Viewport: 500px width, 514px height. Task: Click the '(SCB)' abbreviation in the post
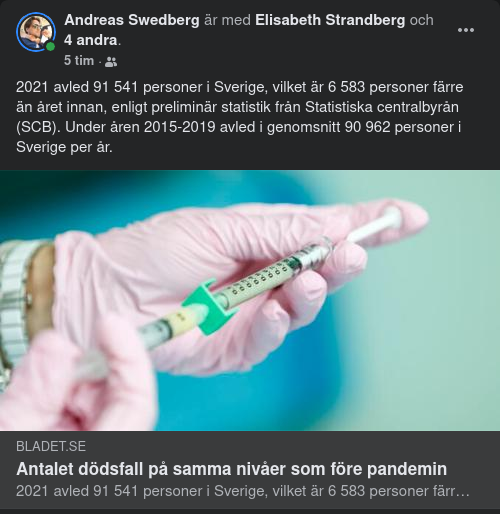coord(38,127)
